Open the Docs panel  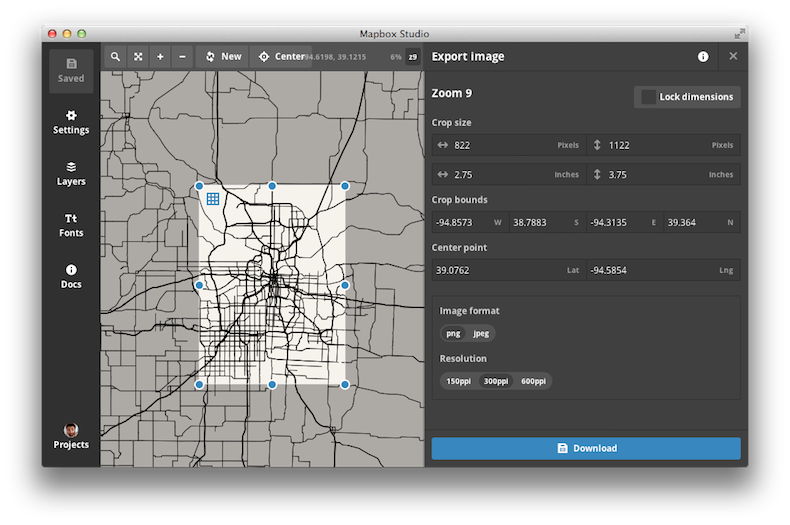(71, 277)
